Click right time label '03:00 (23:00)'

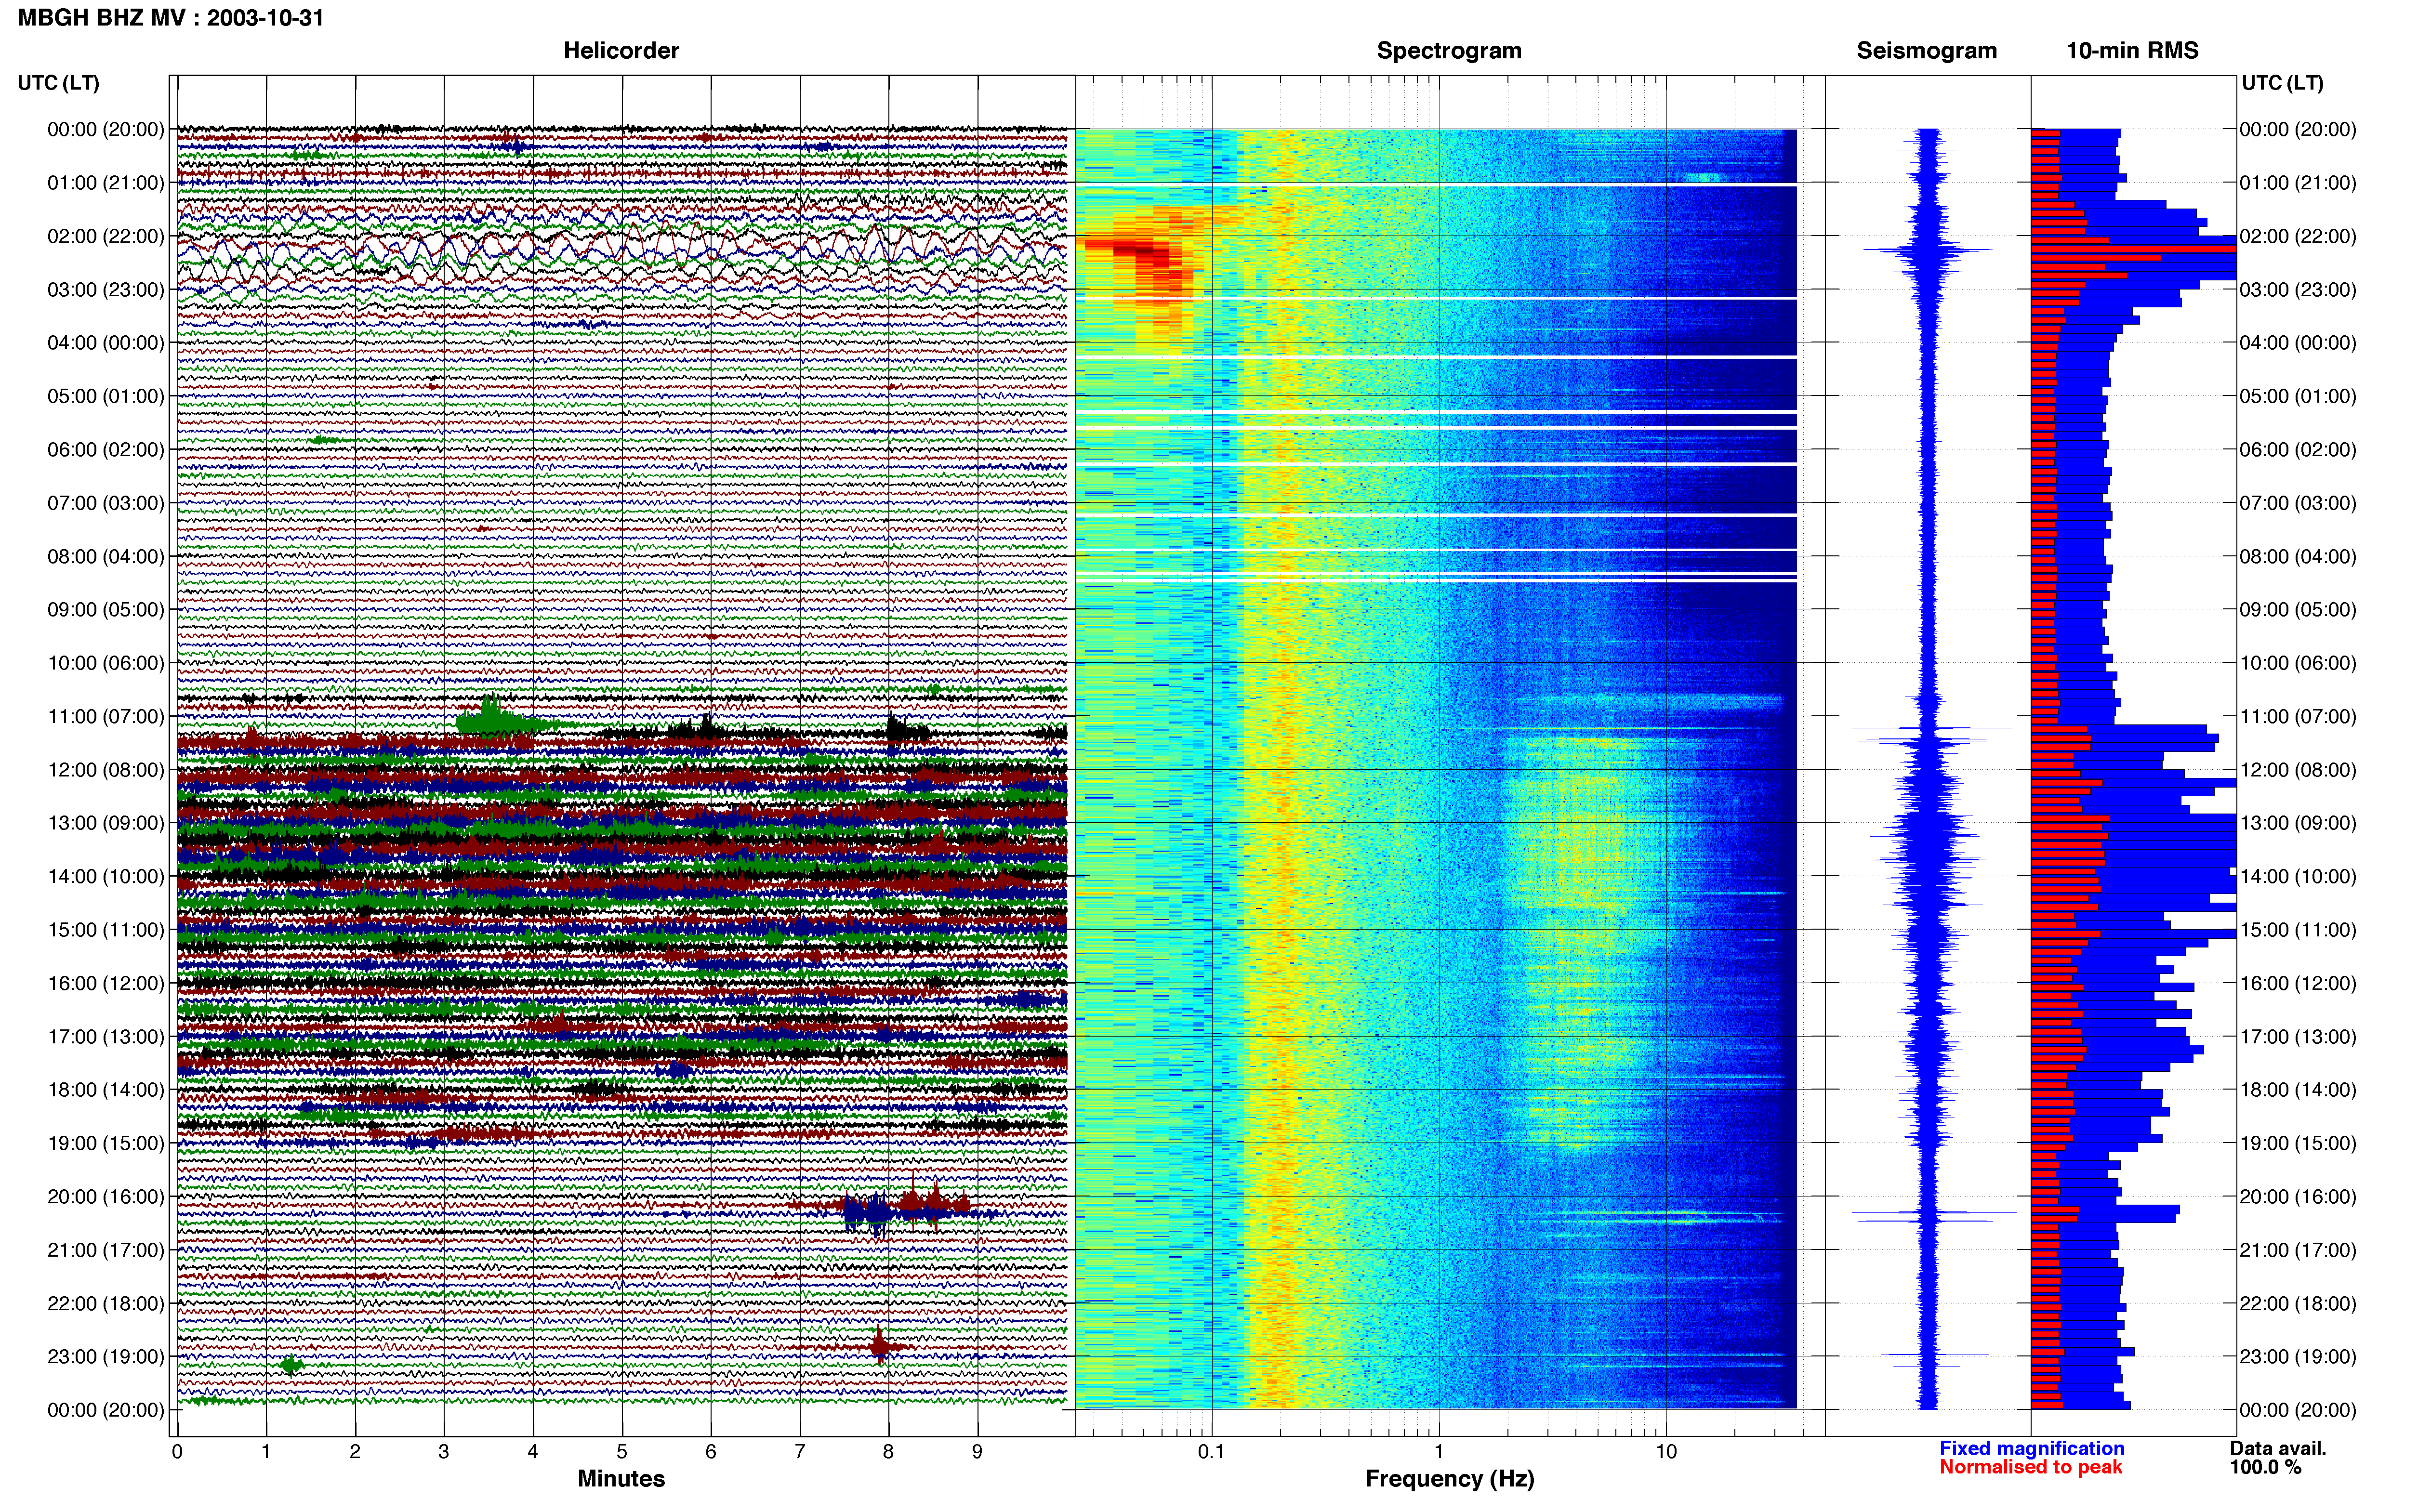[x=2298, y=290]
